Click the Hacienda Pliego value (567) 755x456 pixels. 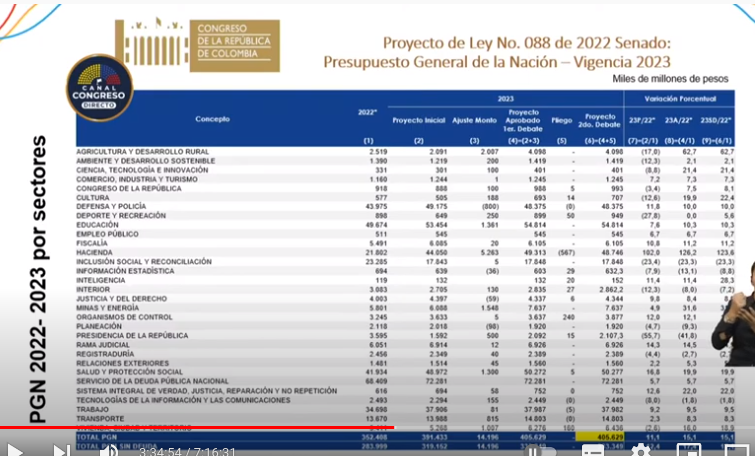pos(566,252)
